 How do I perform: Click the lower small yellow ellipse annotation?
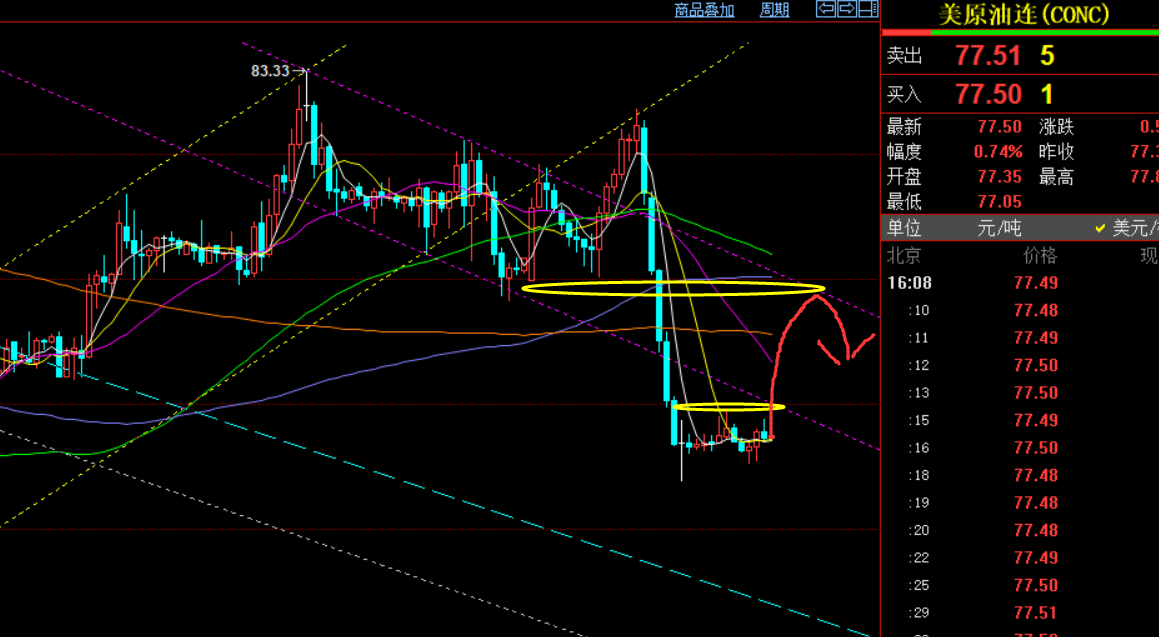[x=728, y=407]
